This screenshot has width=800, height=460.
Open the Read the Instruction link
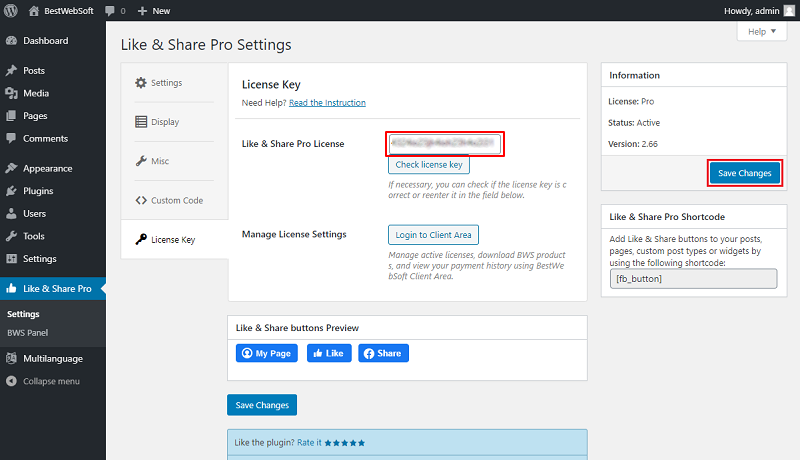pos(327,103)
